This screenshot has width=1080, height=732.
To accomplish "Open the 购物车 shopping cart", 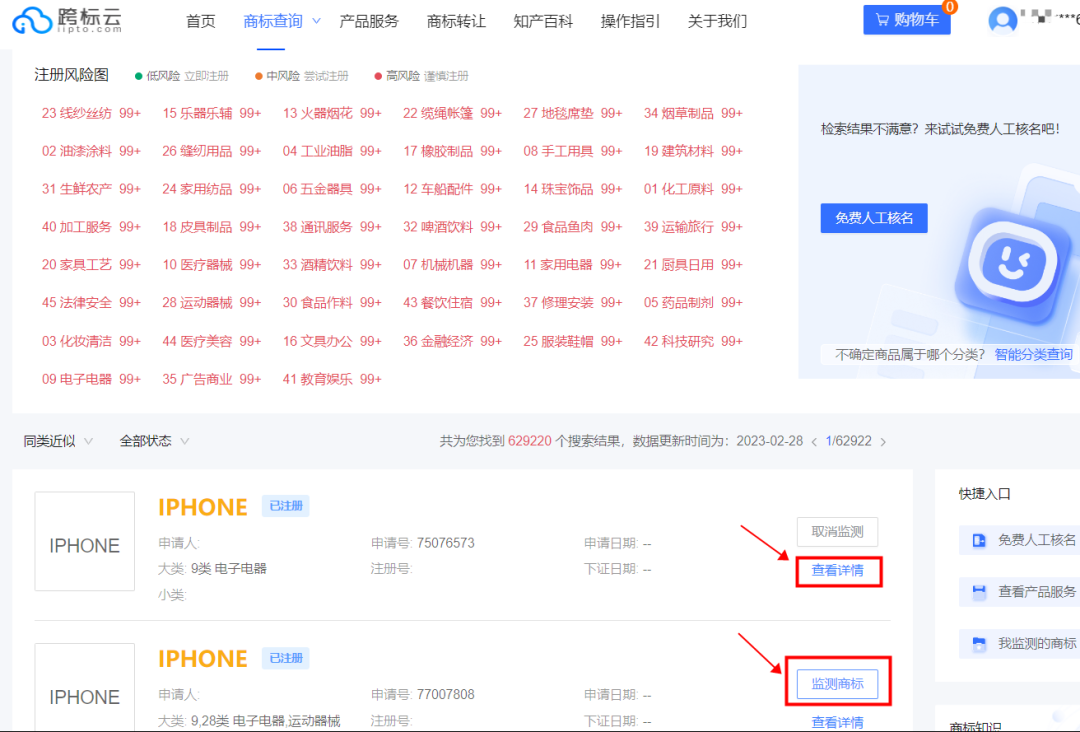I will click(906, 20).
